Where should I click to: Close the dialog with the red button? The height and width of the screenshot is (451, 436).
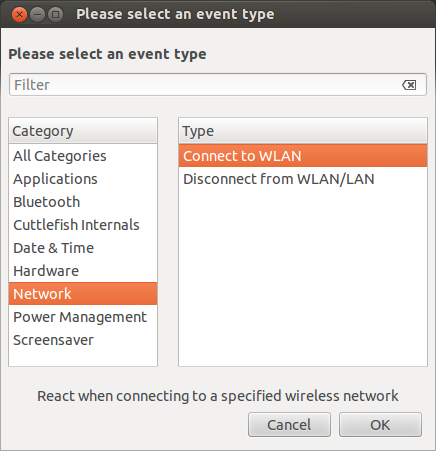tap(19, 15)
